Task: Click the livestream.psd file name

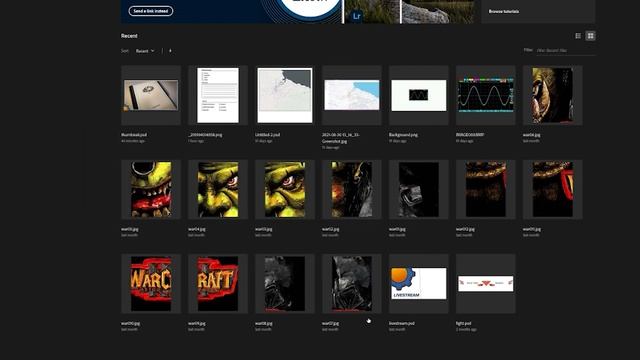Action: pyautogui.click(x=402, y=323)
